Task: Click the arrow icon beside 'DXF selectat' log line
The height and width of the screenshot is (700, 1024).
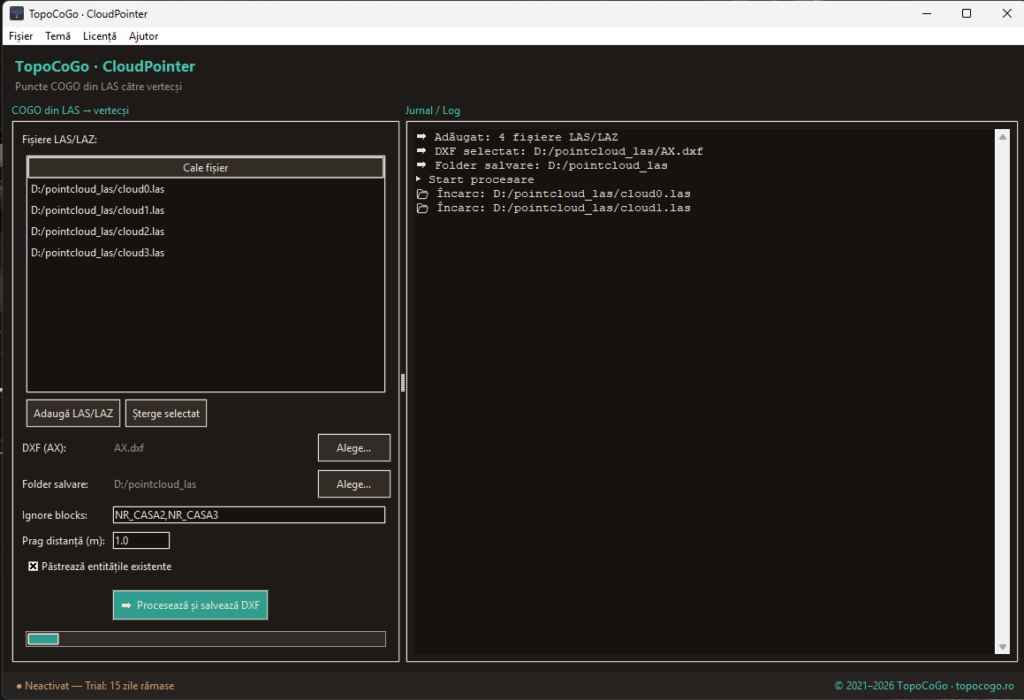Action: click(x=421, y=151)
